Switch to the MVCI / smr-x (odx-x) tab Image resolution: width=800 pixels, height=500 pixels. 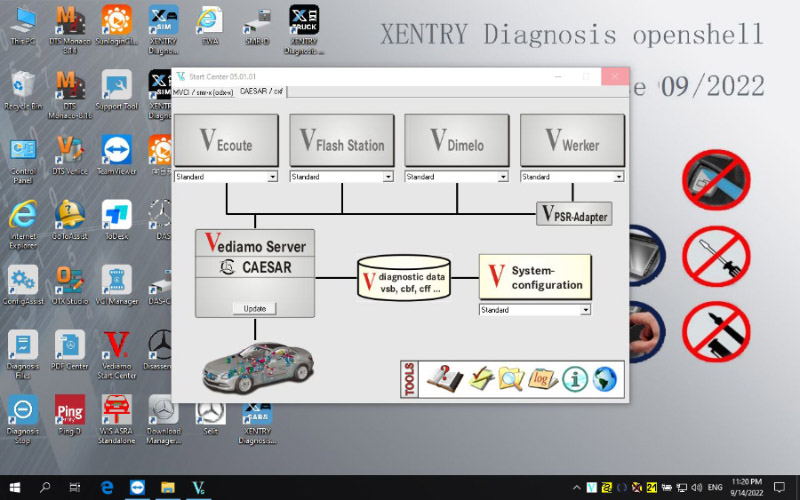(x=203, y=92)
